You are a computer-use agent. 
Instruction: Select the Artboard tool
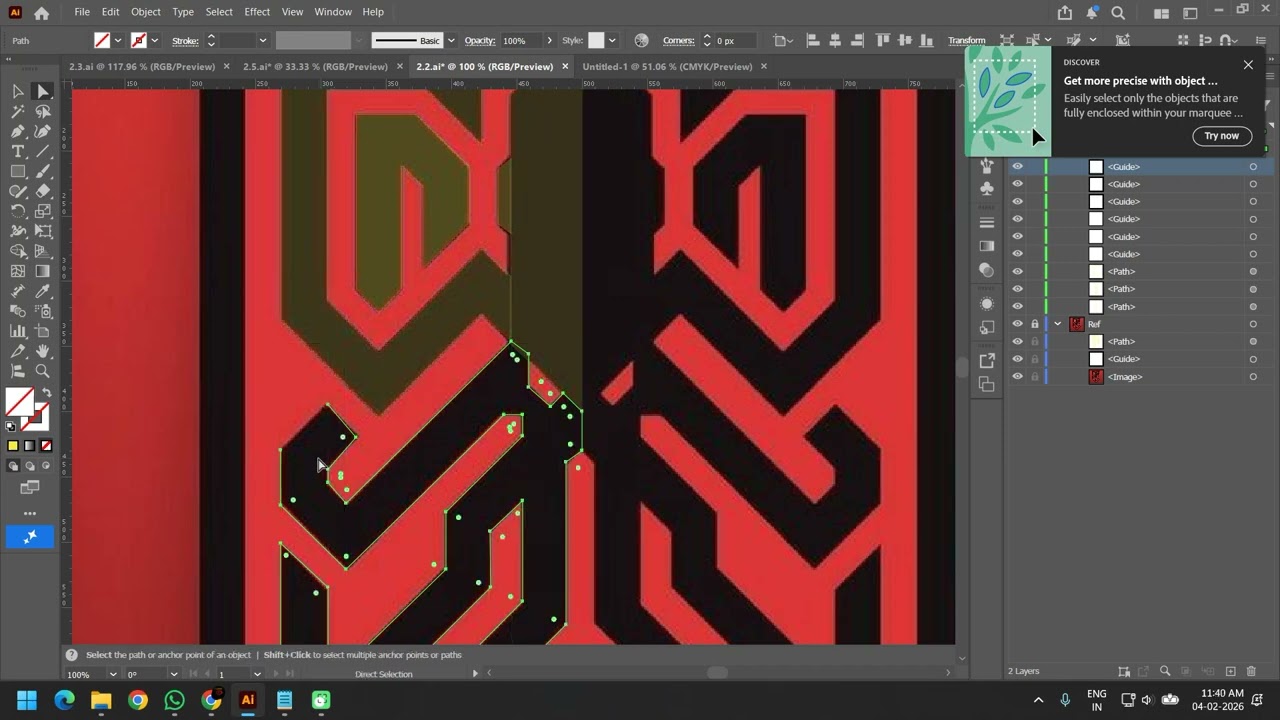pyautogui.click(x=43, y=331)
